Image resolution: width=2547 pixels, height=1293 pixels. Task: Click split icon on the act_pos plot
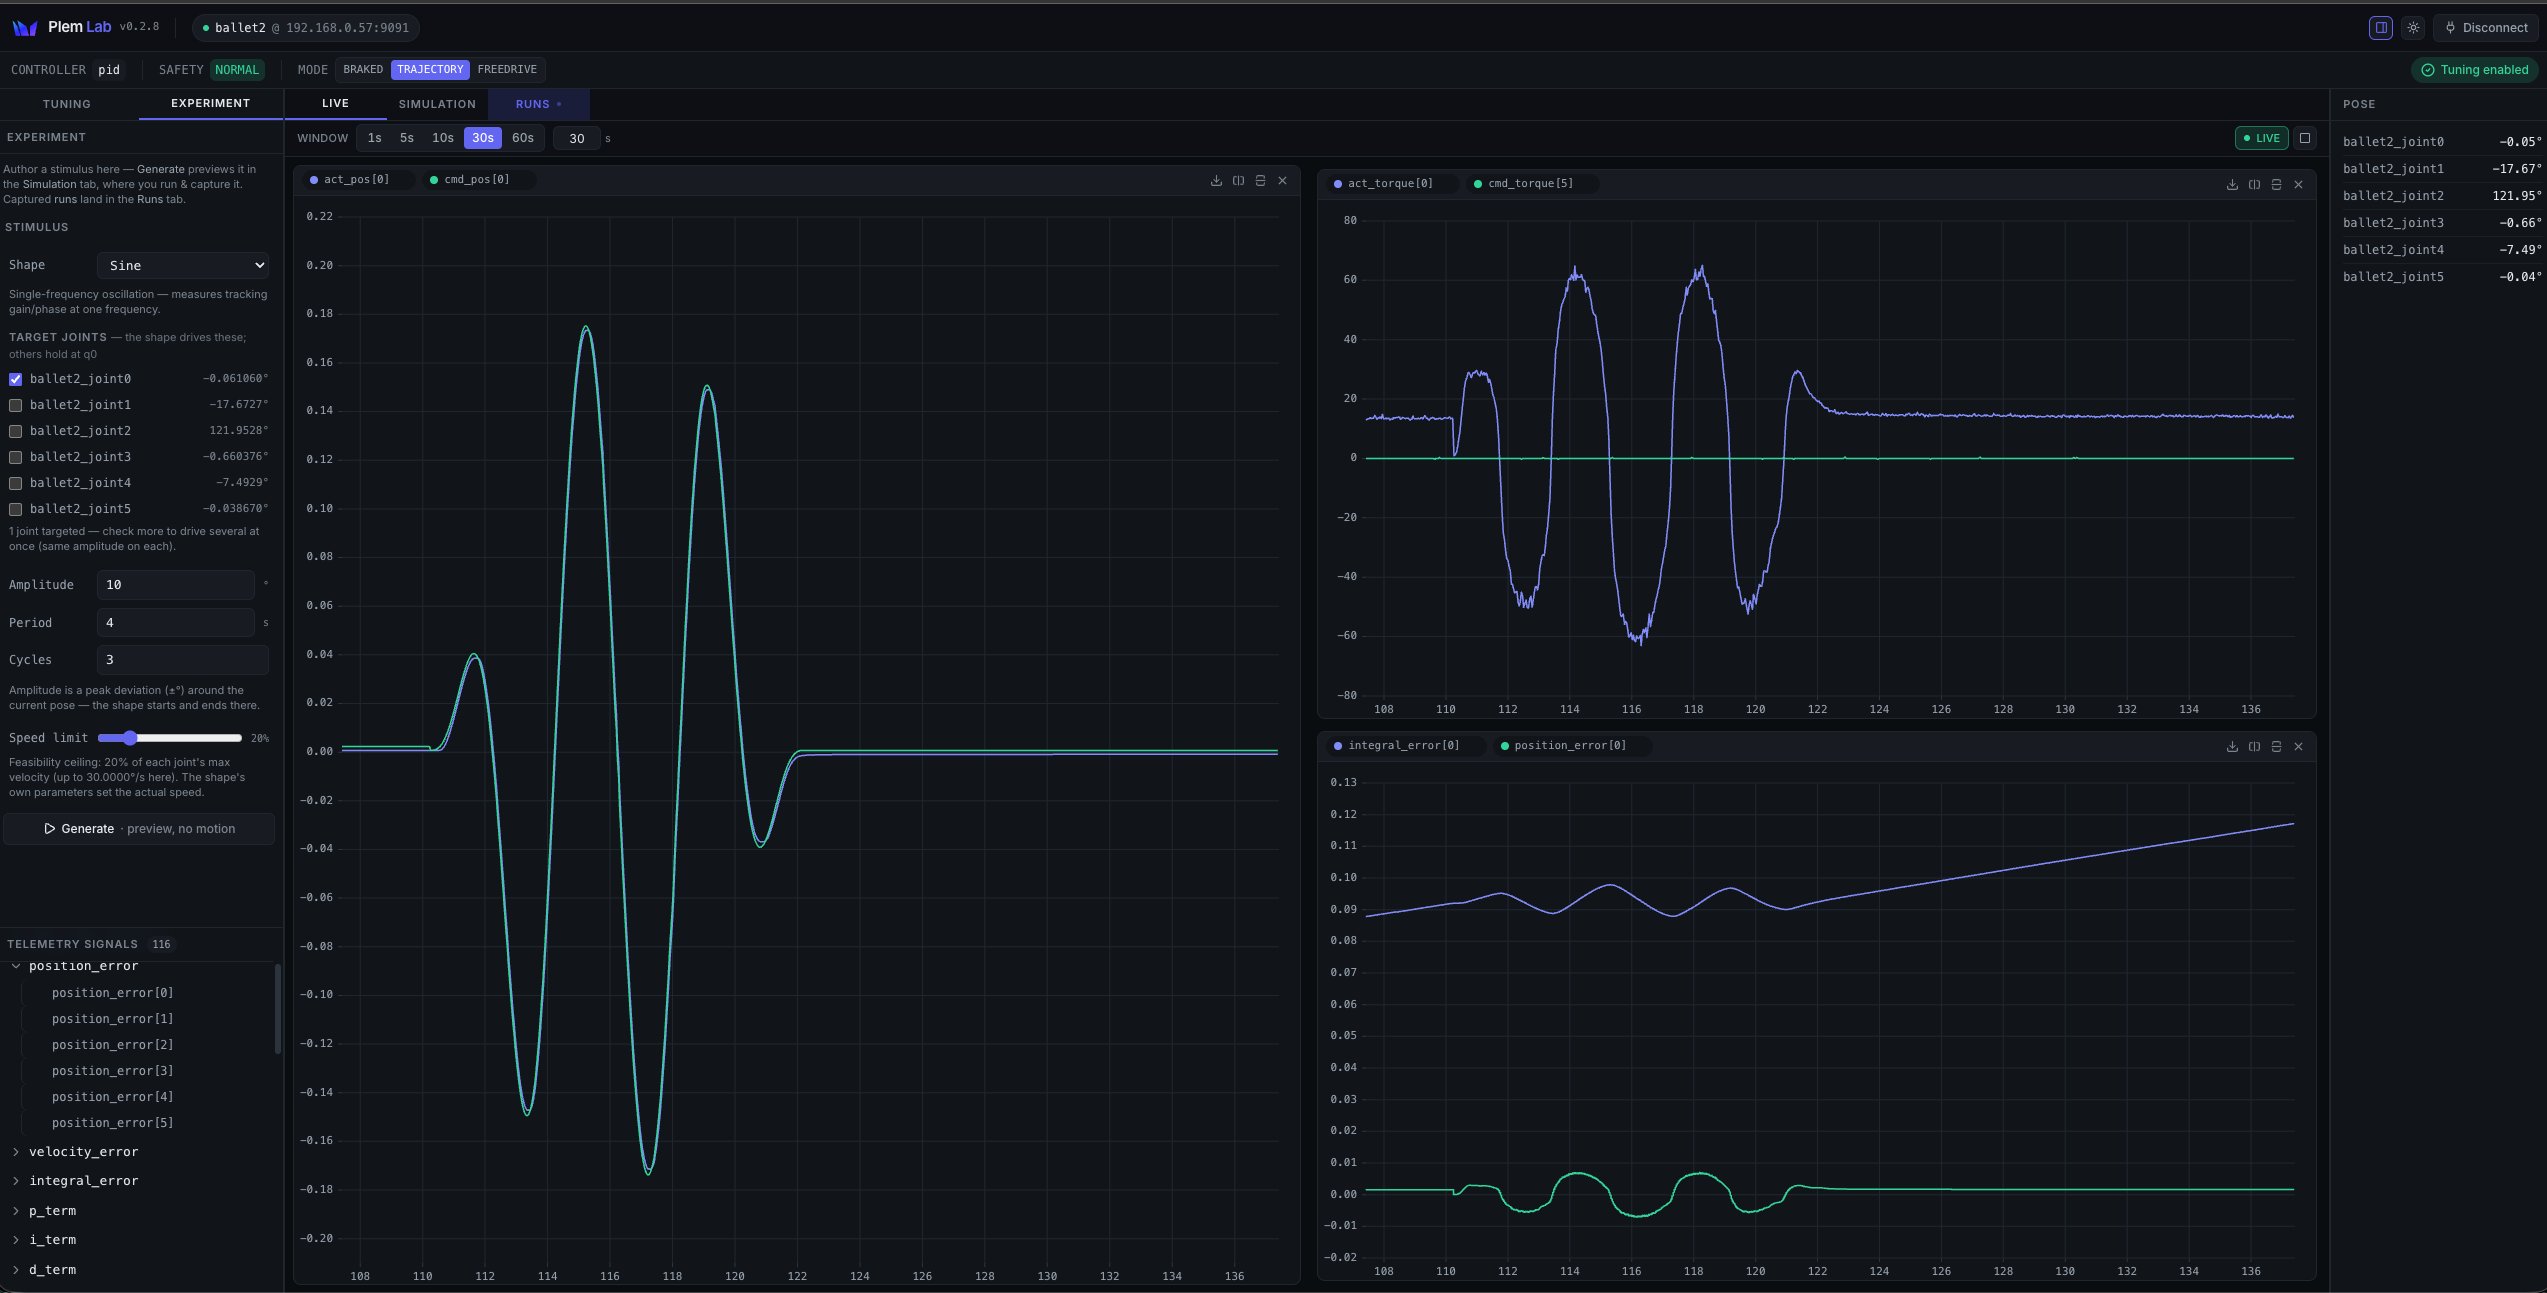[x=1238, y=181]
